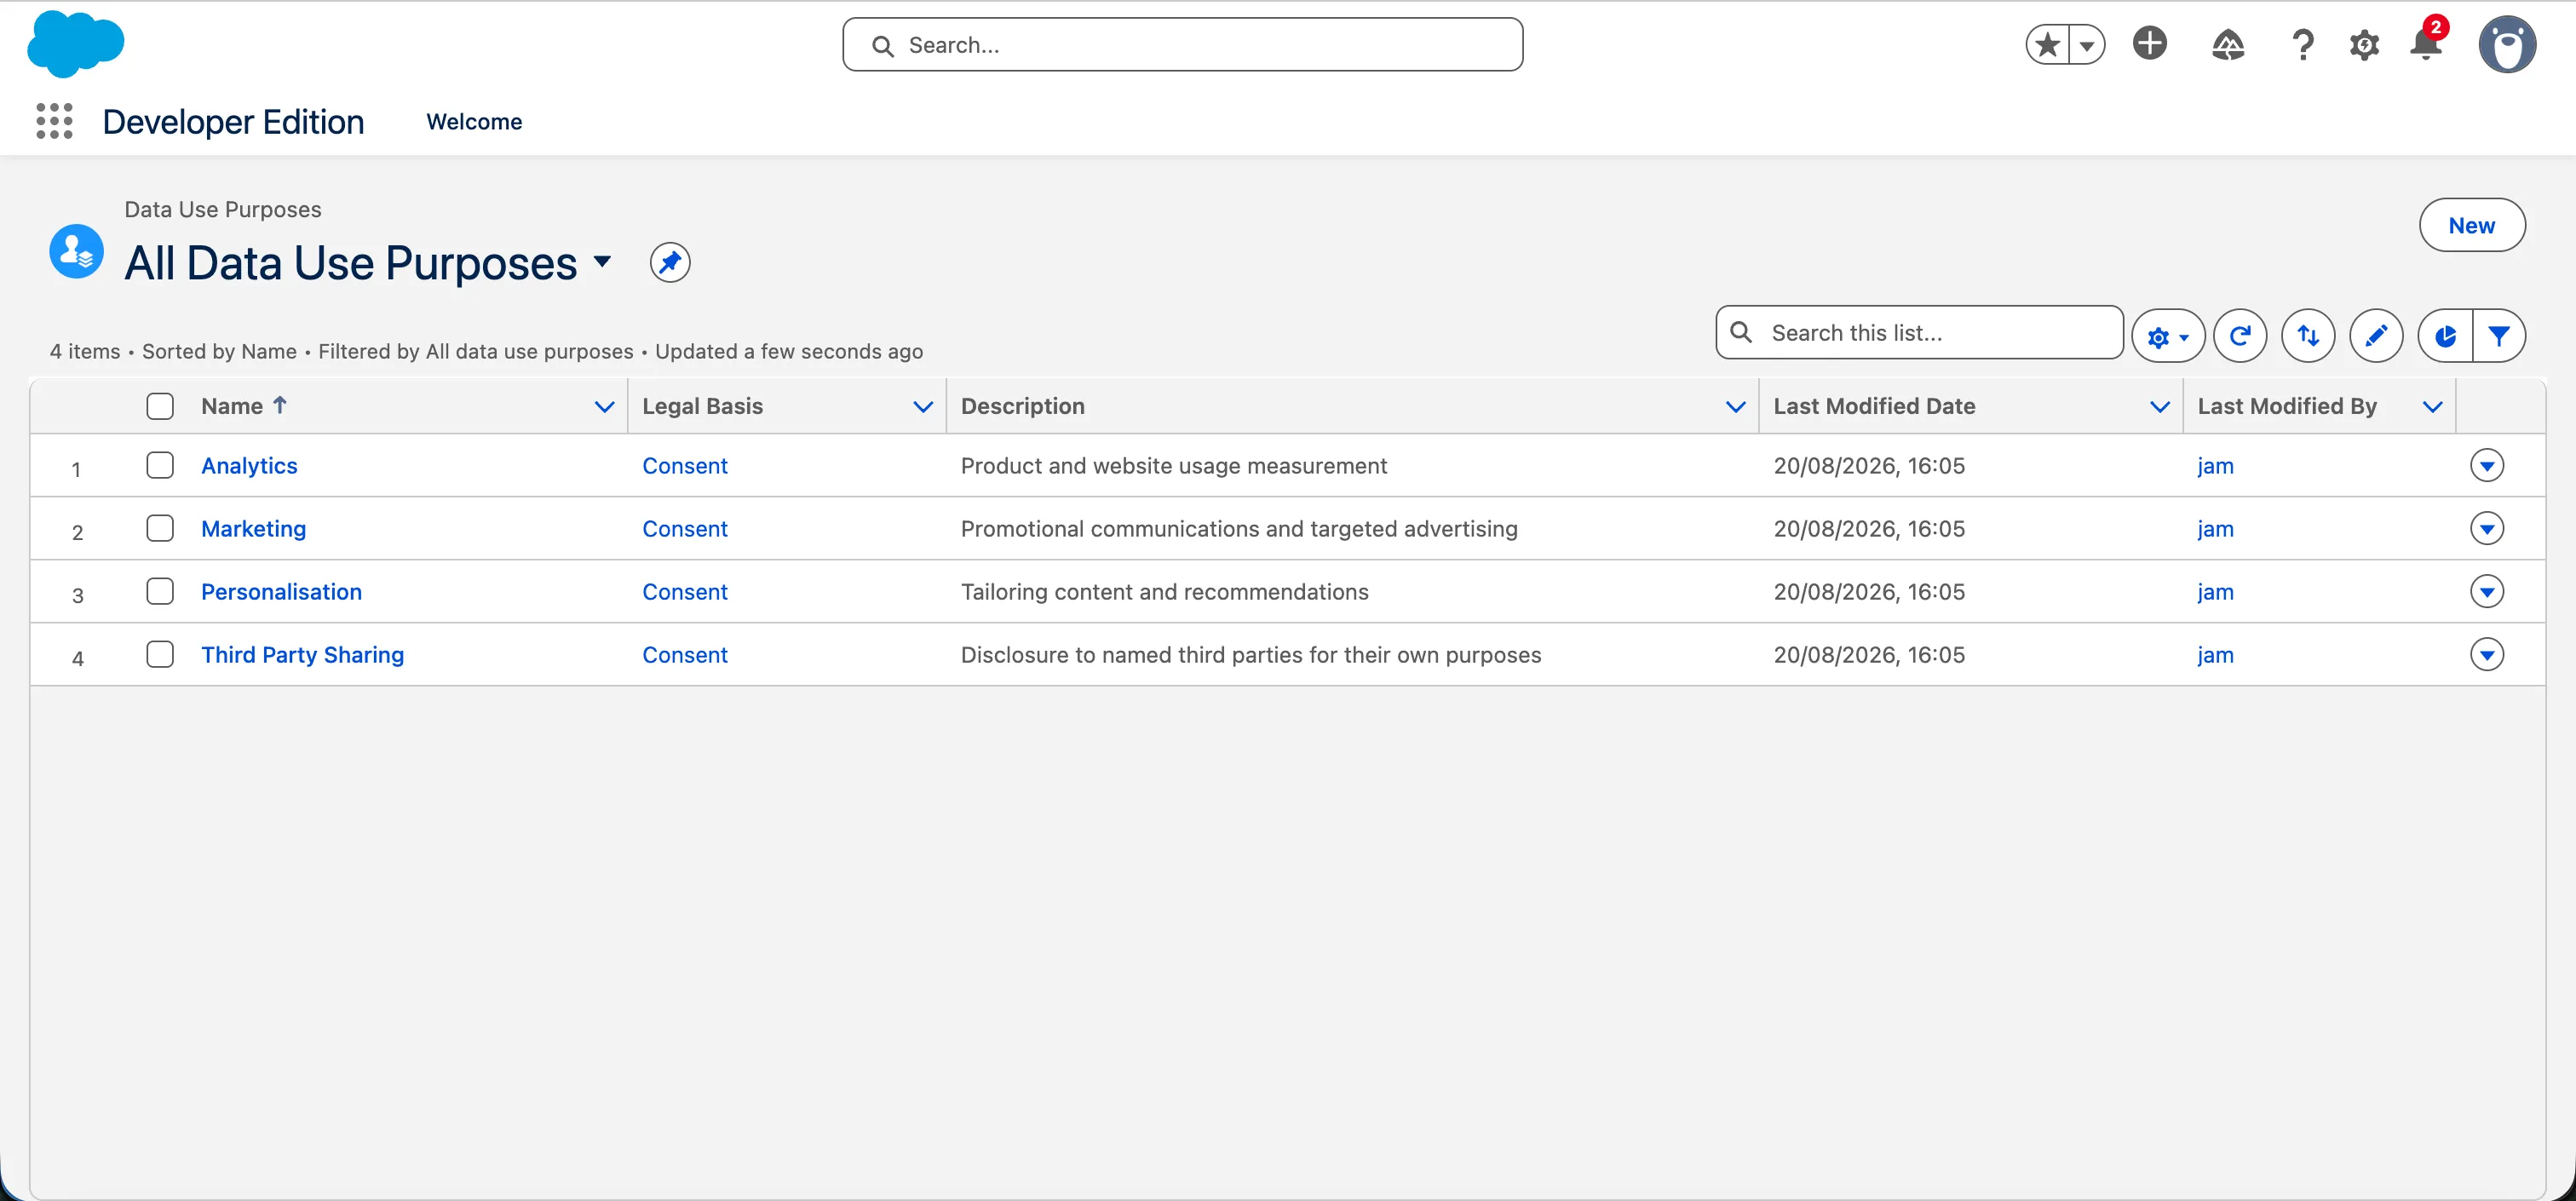
Task: Open the favorites list dropdown arrow
Action: pyautogui.click(x=2087, y=45)
